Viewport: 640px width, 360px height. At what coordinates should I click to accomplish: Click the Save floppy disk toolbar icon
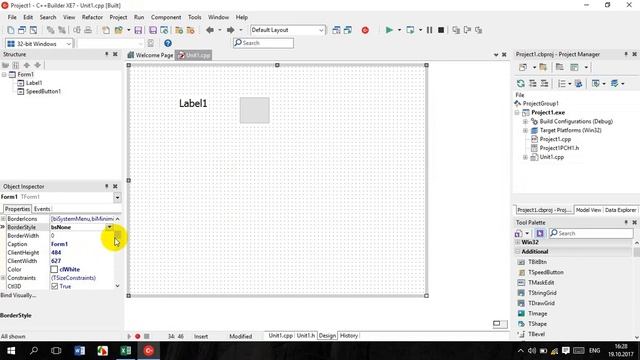click(x=138, y=30)
